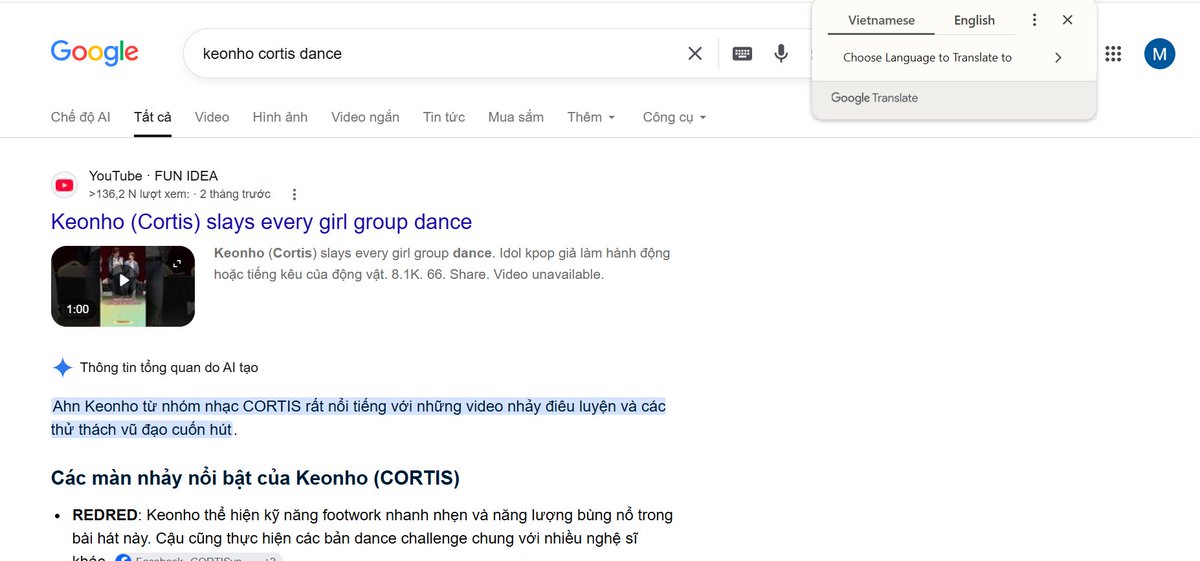Select the Vietnamese translate tab

click(x=881, y=20)
